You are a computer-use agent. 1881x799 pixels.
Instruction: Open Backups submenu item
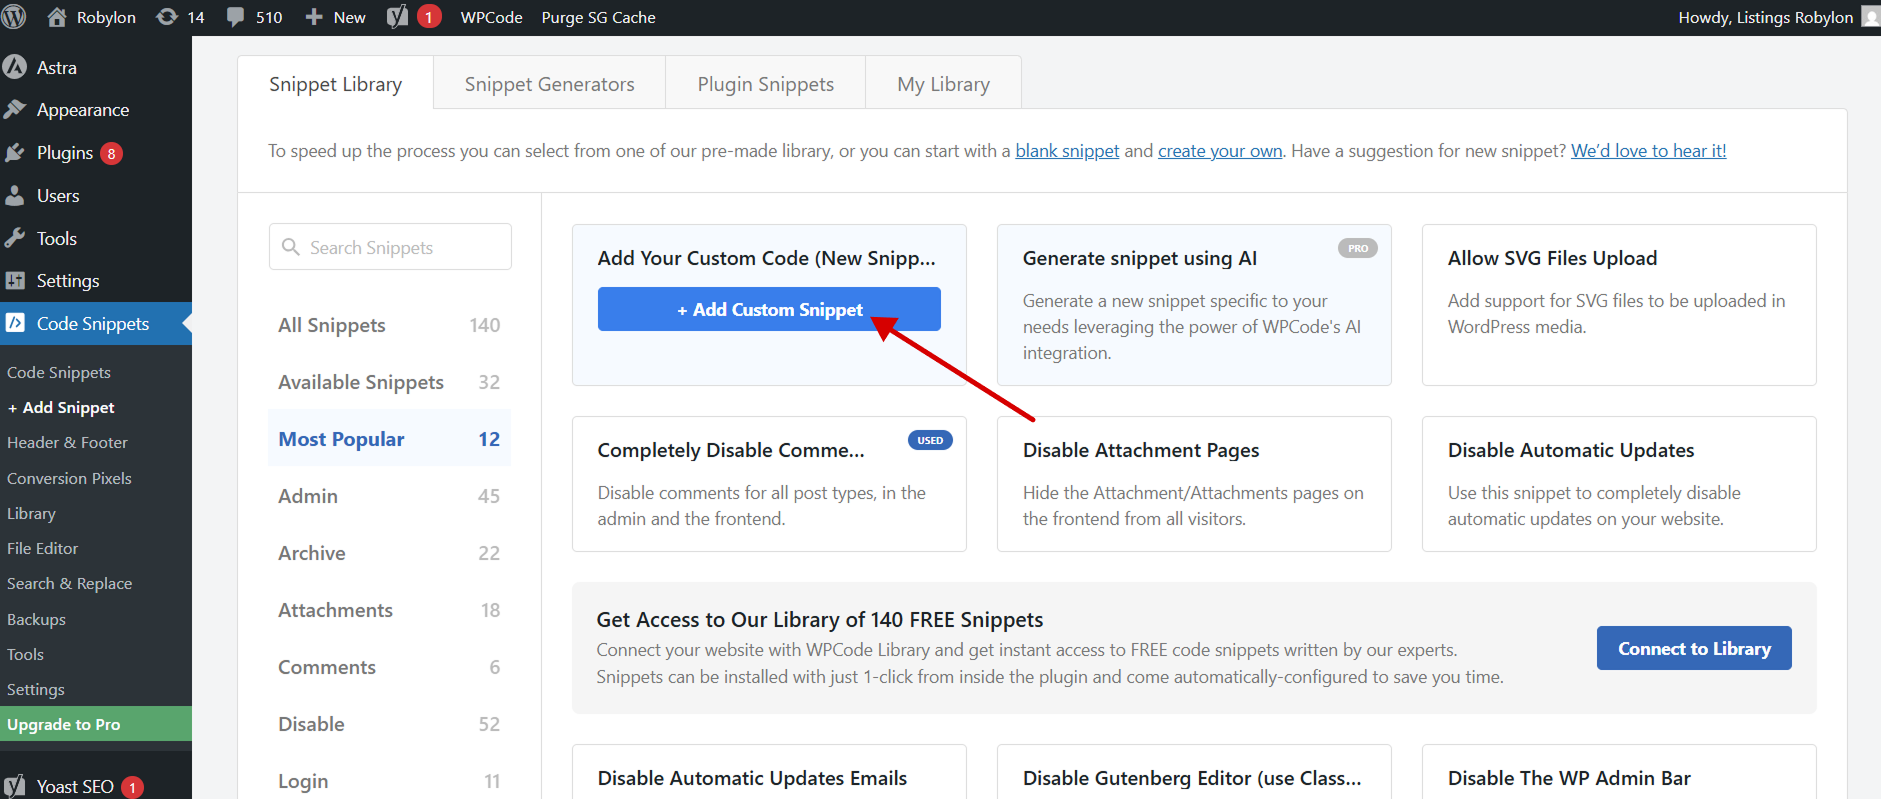click(36, 619)
